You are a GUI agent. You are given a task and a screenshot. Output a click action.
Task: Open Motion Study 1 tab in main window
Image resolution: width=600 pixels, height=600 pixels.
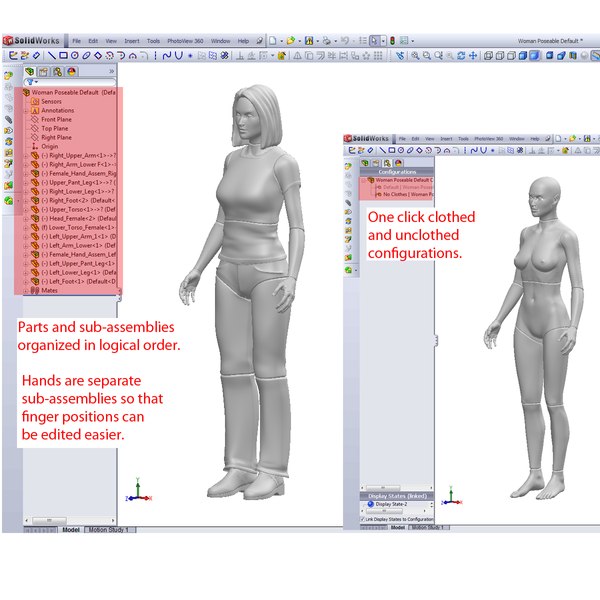pyautogui.click(x=109, y=530)
